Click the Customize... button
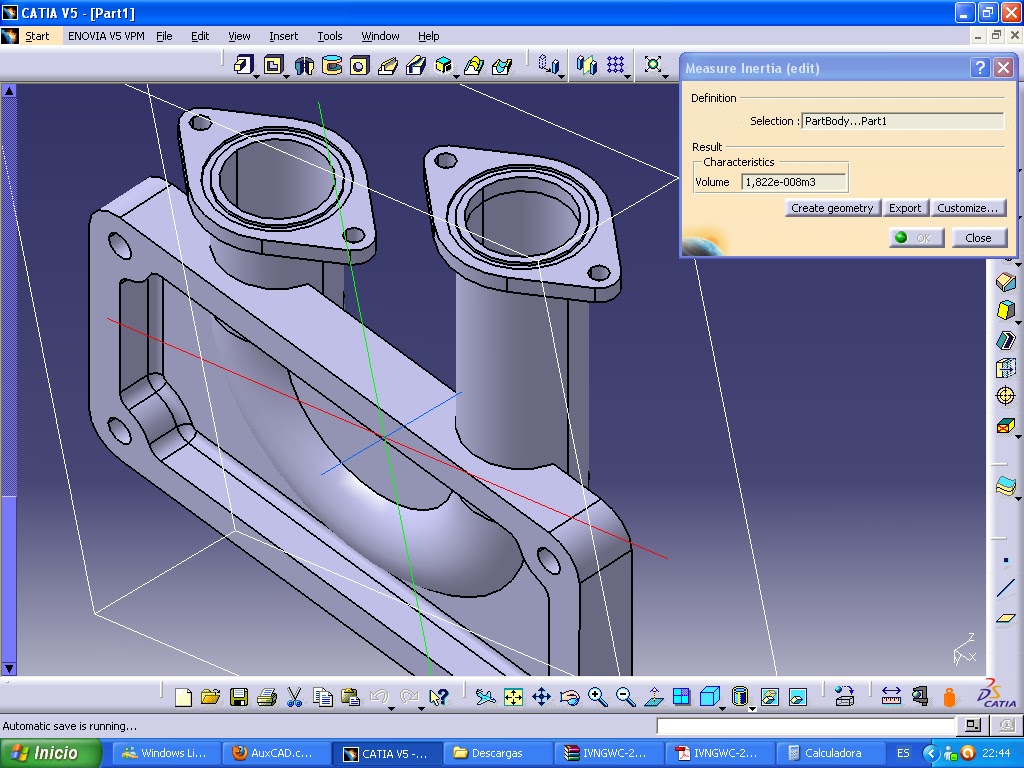1024x768 pixels. [x=967, y=208]
